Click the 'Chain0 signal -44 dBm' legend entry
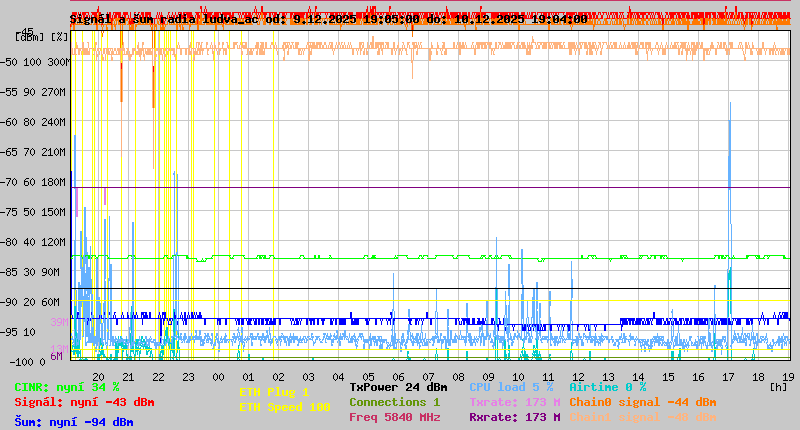Viewport: 800px width, 430px height. click(x=643, y=402)
